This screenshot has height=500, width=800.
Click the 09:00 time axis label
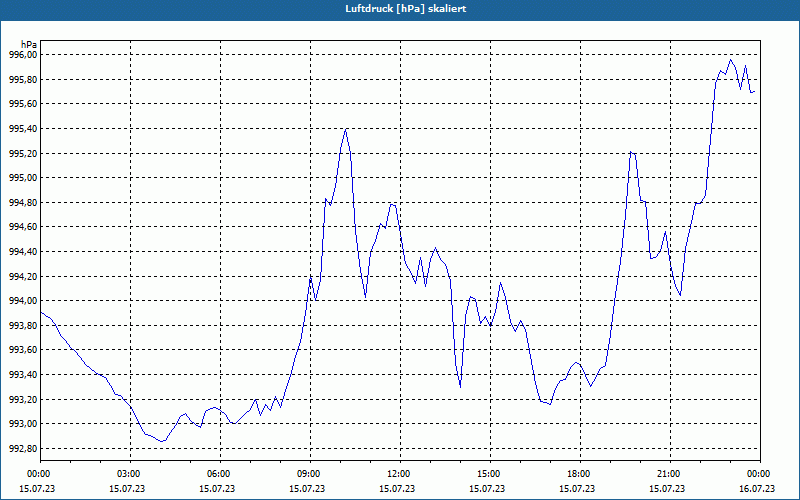coord(311,474)
